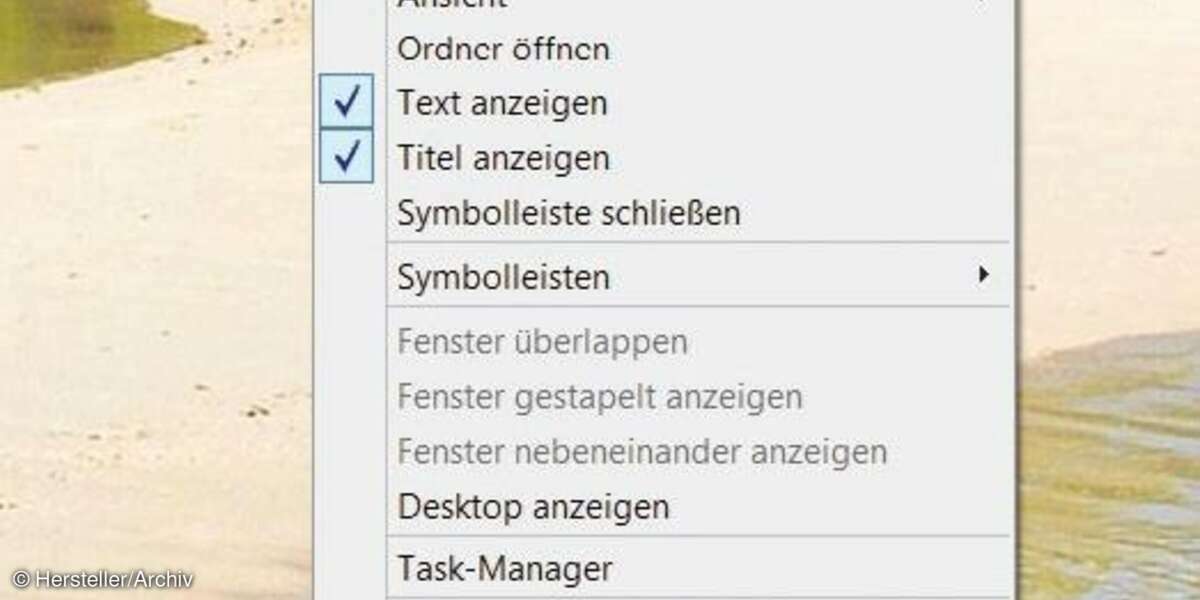1200x600 pixels.
Task: Click "Fenster gestapelt anzeigen"
Action: coord(600,396)
